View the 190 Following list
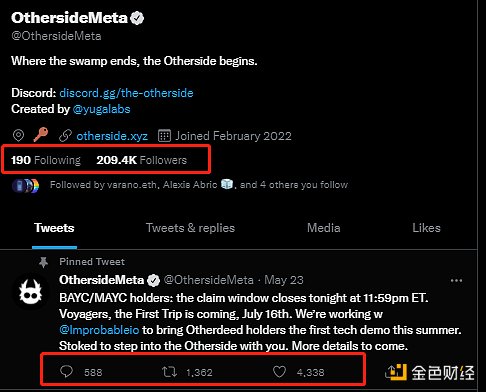Screen dimensions: 486x392 point(46,160)
